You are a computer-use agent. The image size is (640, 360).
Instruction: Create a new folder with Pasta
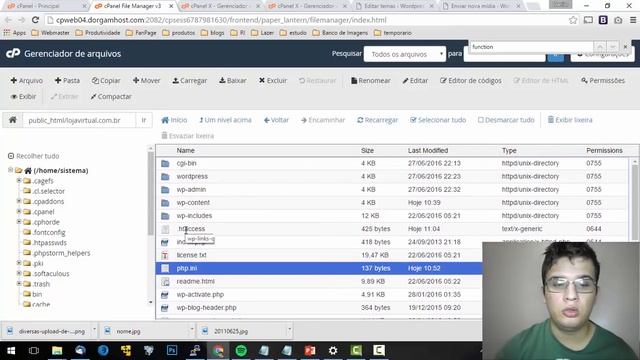pyautogui.click(x=67, y=81)
